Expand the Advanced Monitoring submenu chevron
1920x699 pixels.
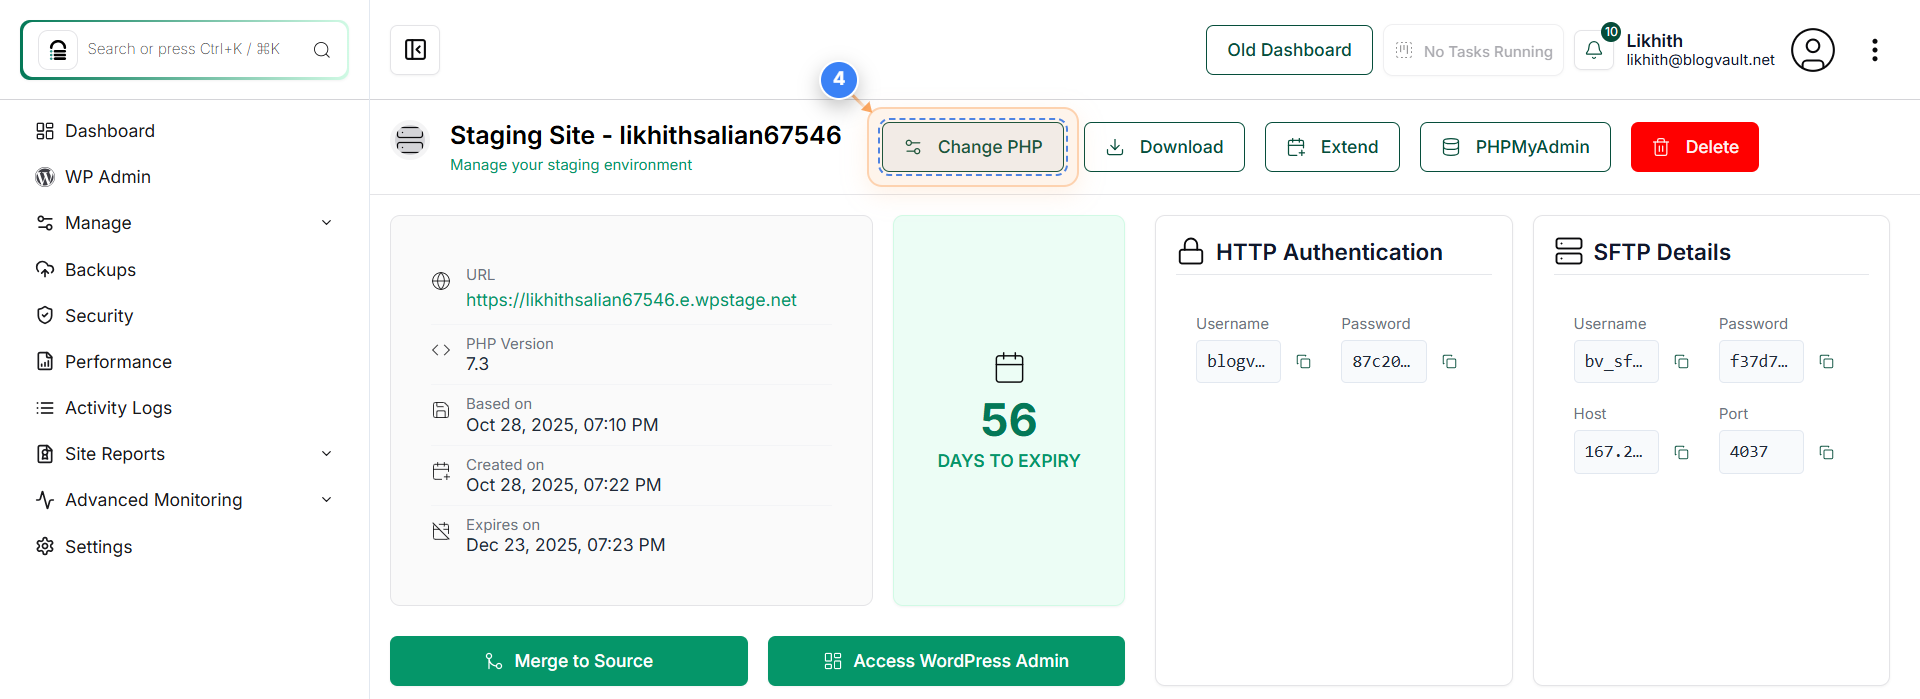[x=326, y=500]
